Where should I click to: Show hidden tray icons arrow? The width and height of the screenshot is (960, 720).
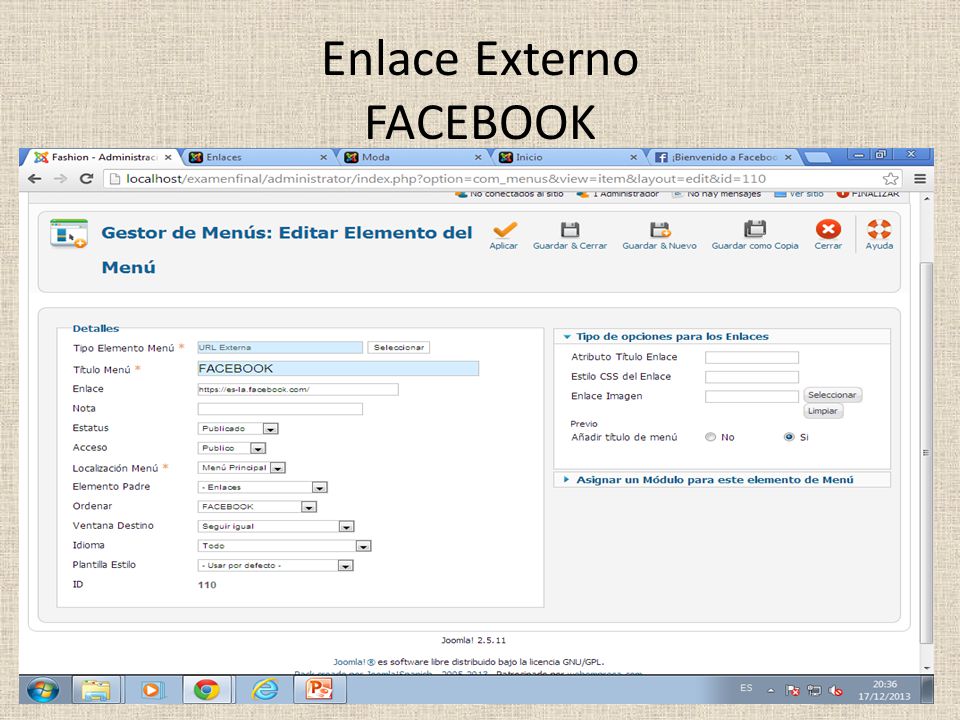(x=771, y=691)
